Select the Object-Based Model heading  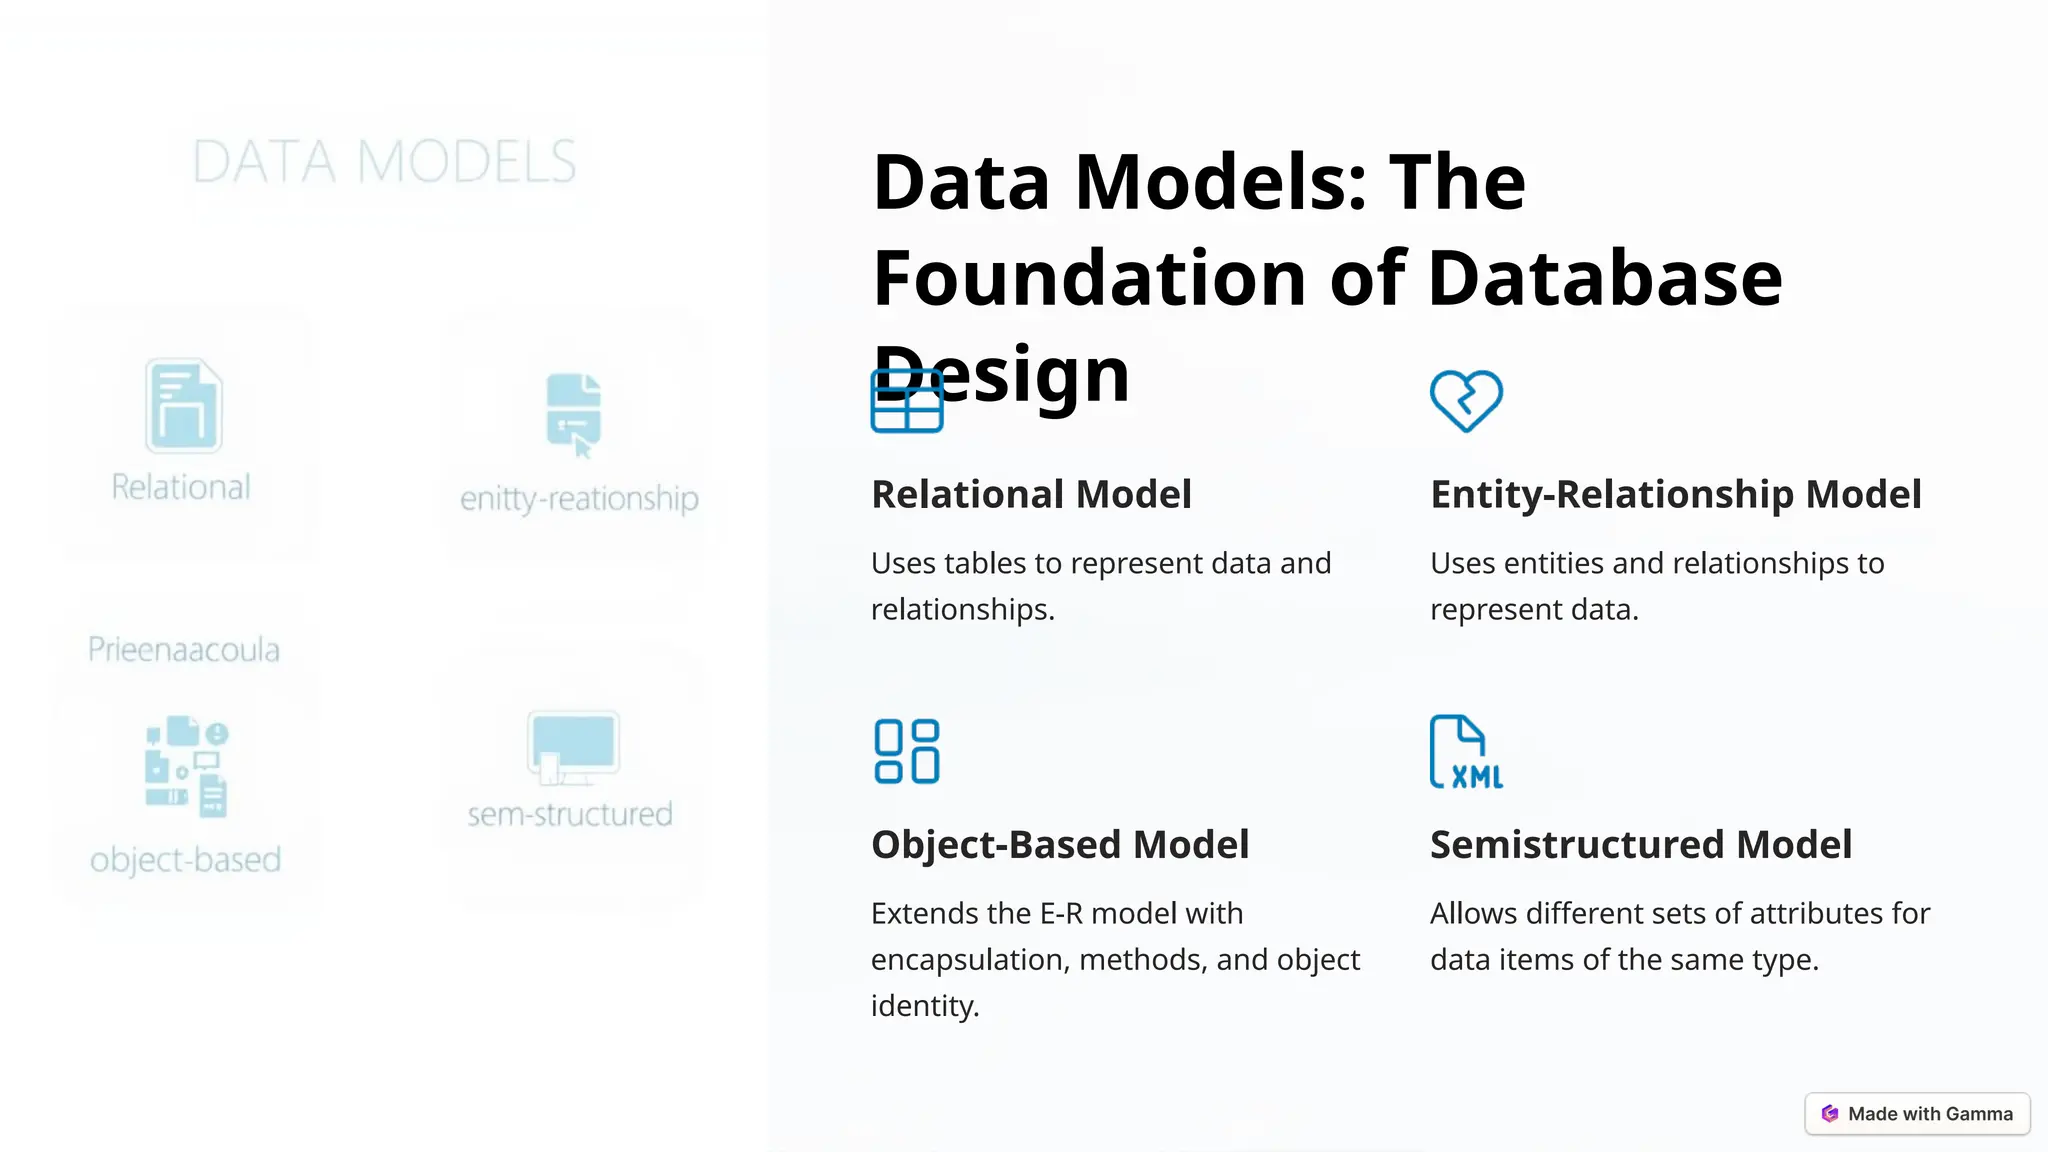[1060, 844]
